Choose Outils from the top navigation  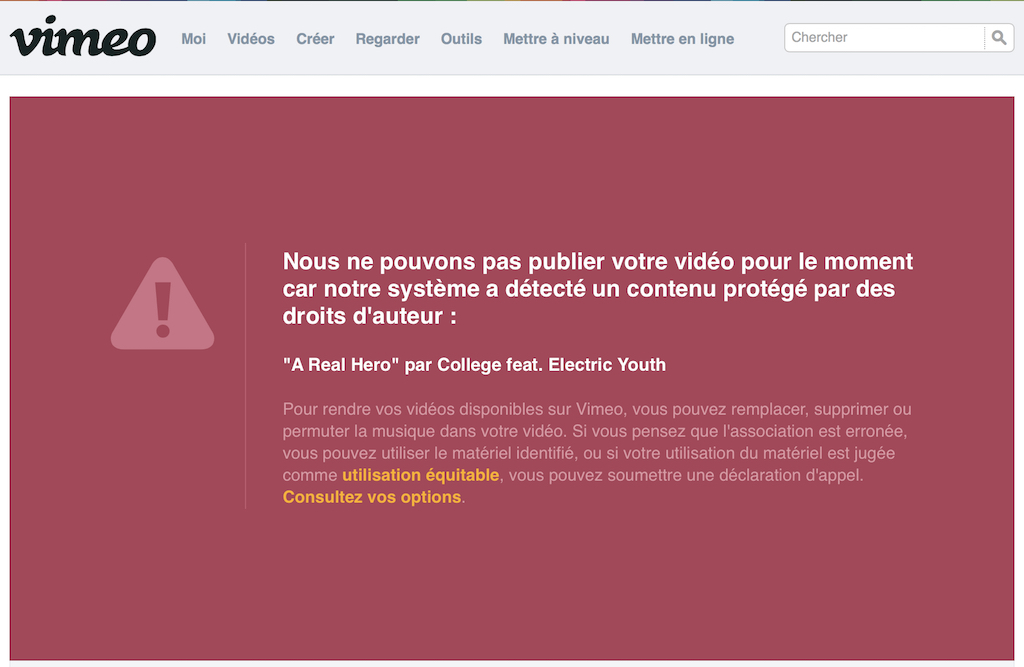[461, 39]
